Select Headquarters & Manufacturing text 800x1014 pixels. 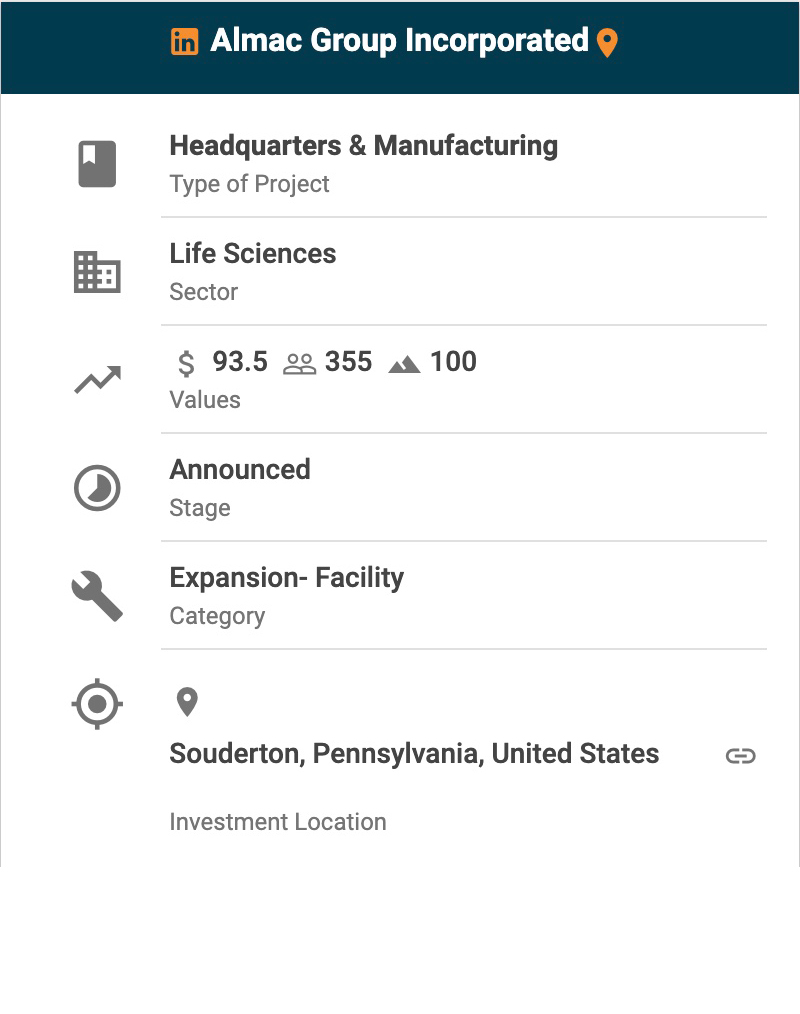coord(364,146)
